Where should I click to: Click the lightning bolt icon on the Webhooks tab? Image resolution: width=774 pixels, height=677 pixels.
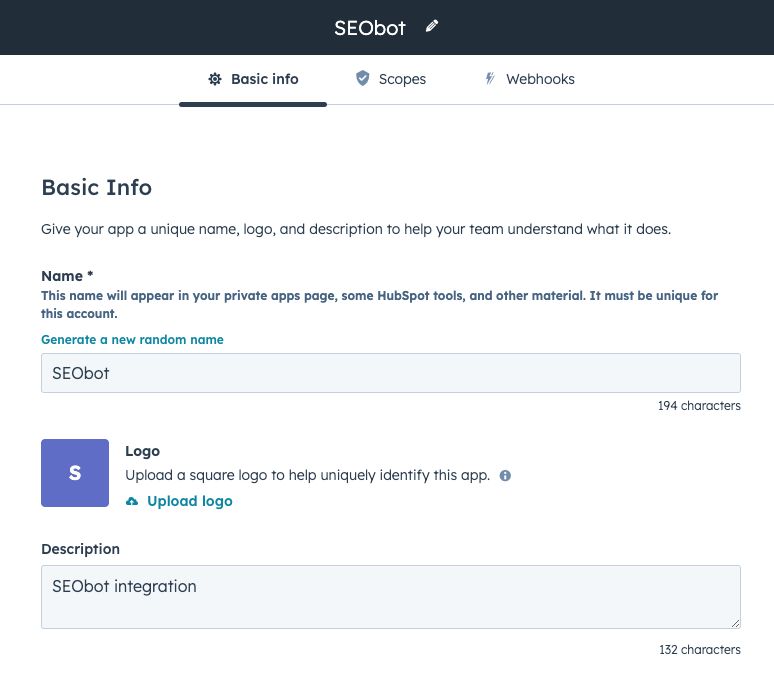pos(490,79)
